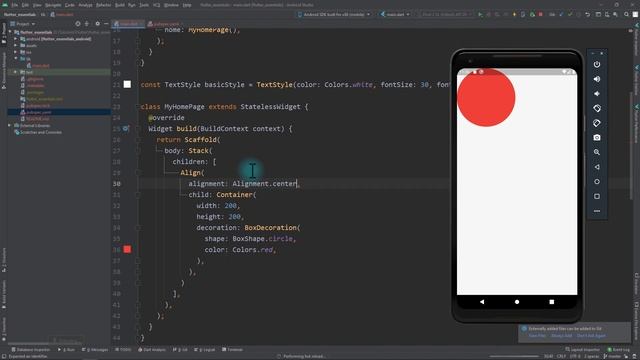This screenshot has width=640, height=360.
Task: Take an emulator screenshot with camera icon
Action: [597, 138]
